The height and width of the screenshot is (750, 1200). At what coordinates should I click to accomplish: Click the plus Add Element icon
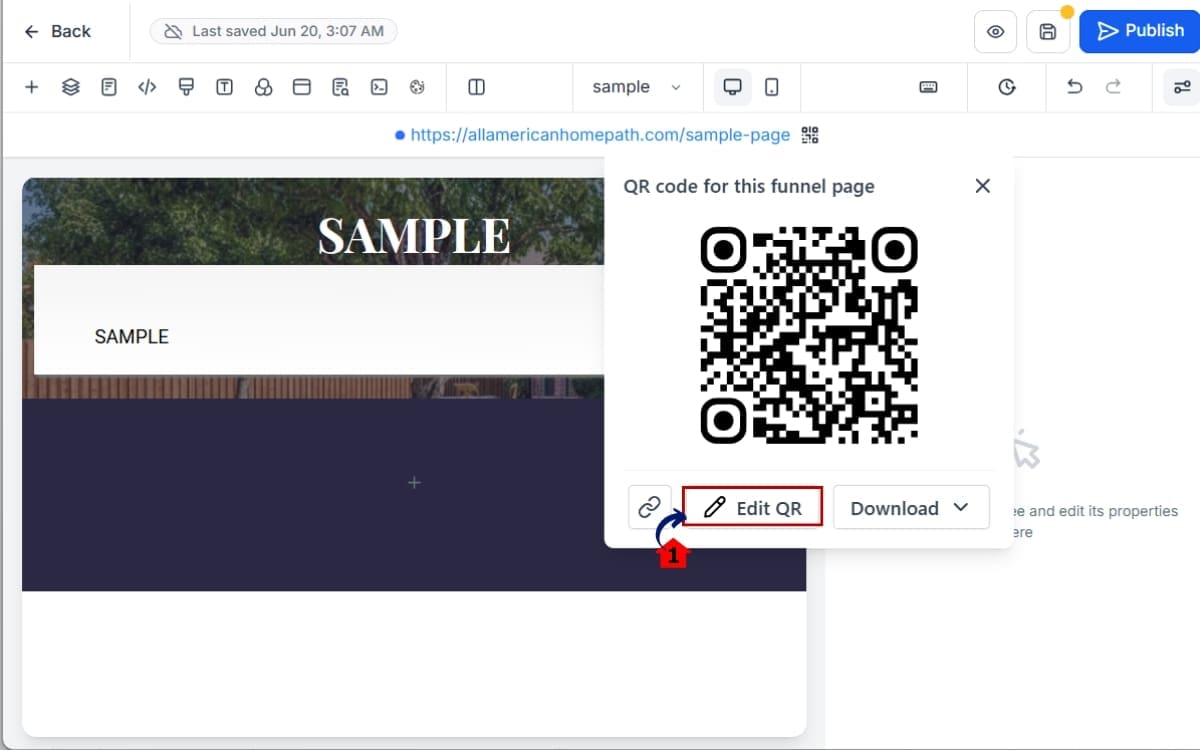[31, 87]
